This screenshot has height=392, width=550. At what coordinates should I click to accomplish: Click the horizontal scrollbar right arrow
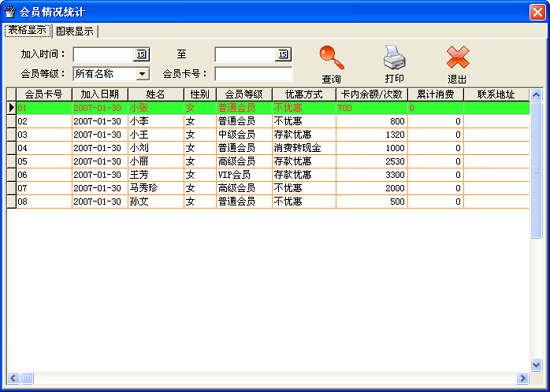[x=523, y=378]
